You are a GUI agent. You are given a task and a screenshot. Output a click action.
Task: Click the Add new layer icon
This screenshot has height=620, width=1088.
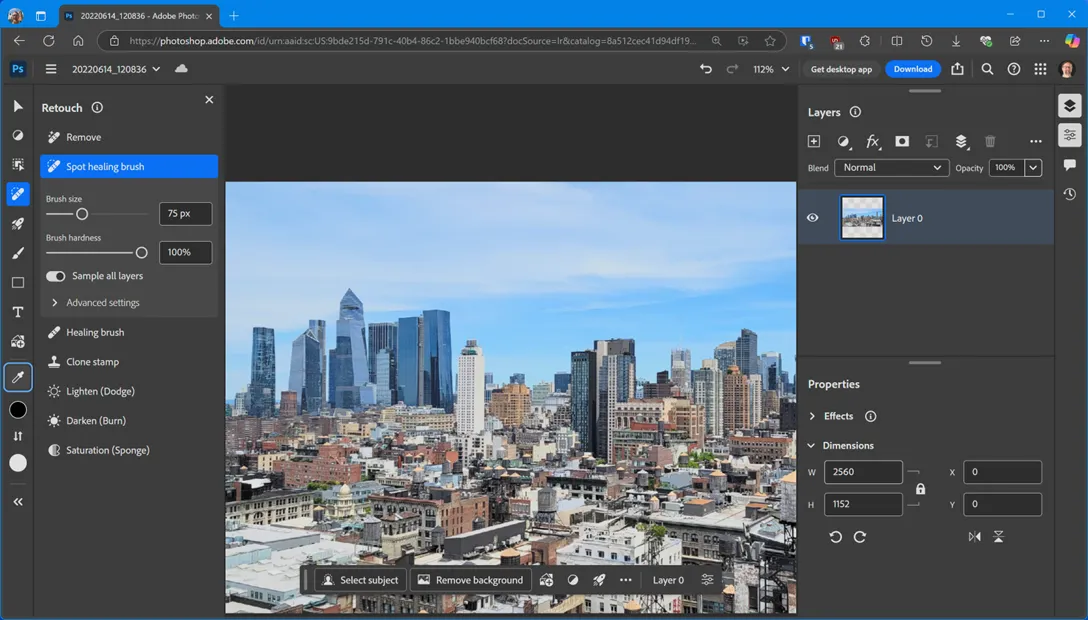pyautogui.click(x=814, y=142)
